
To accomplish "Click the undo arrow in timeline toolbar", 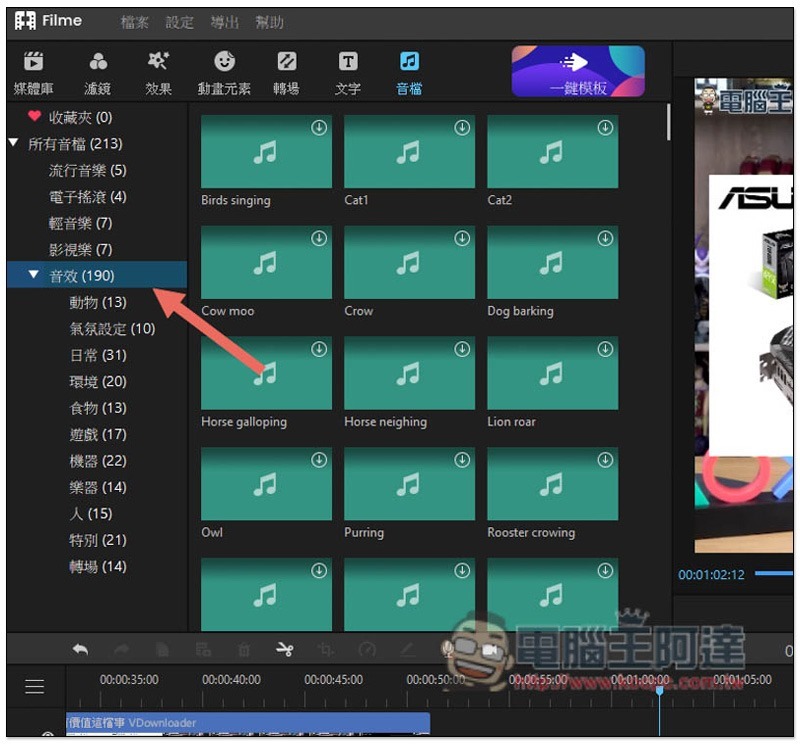I will pos(80,650).
